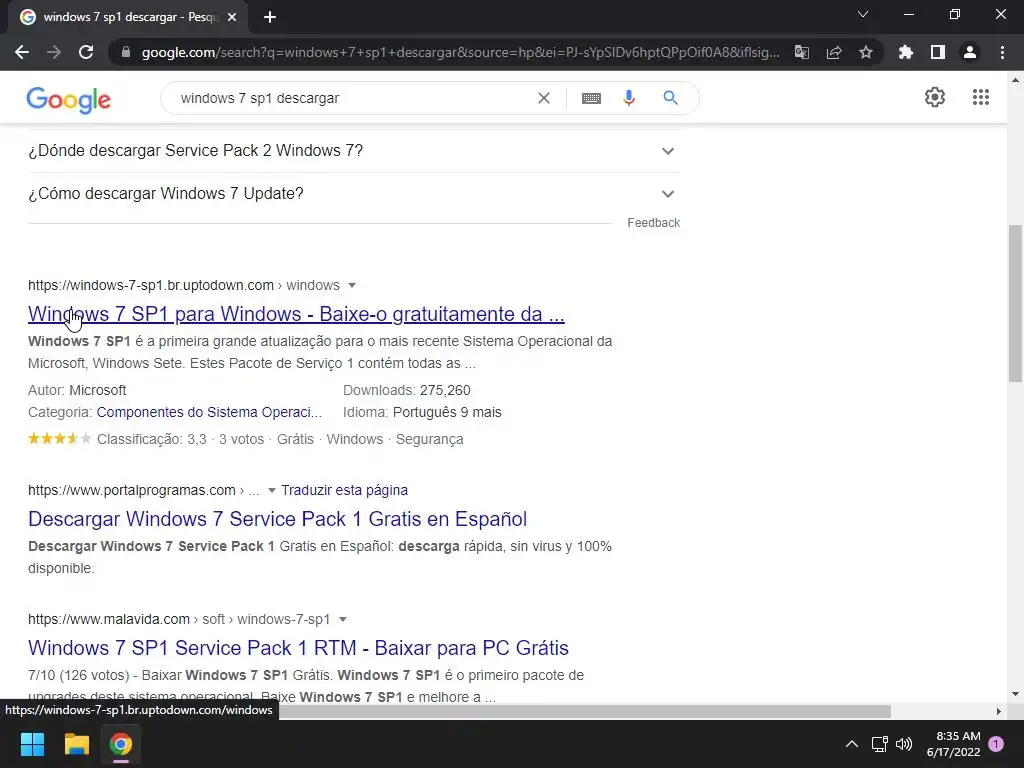Open Google search settings gear

[935, 97]
